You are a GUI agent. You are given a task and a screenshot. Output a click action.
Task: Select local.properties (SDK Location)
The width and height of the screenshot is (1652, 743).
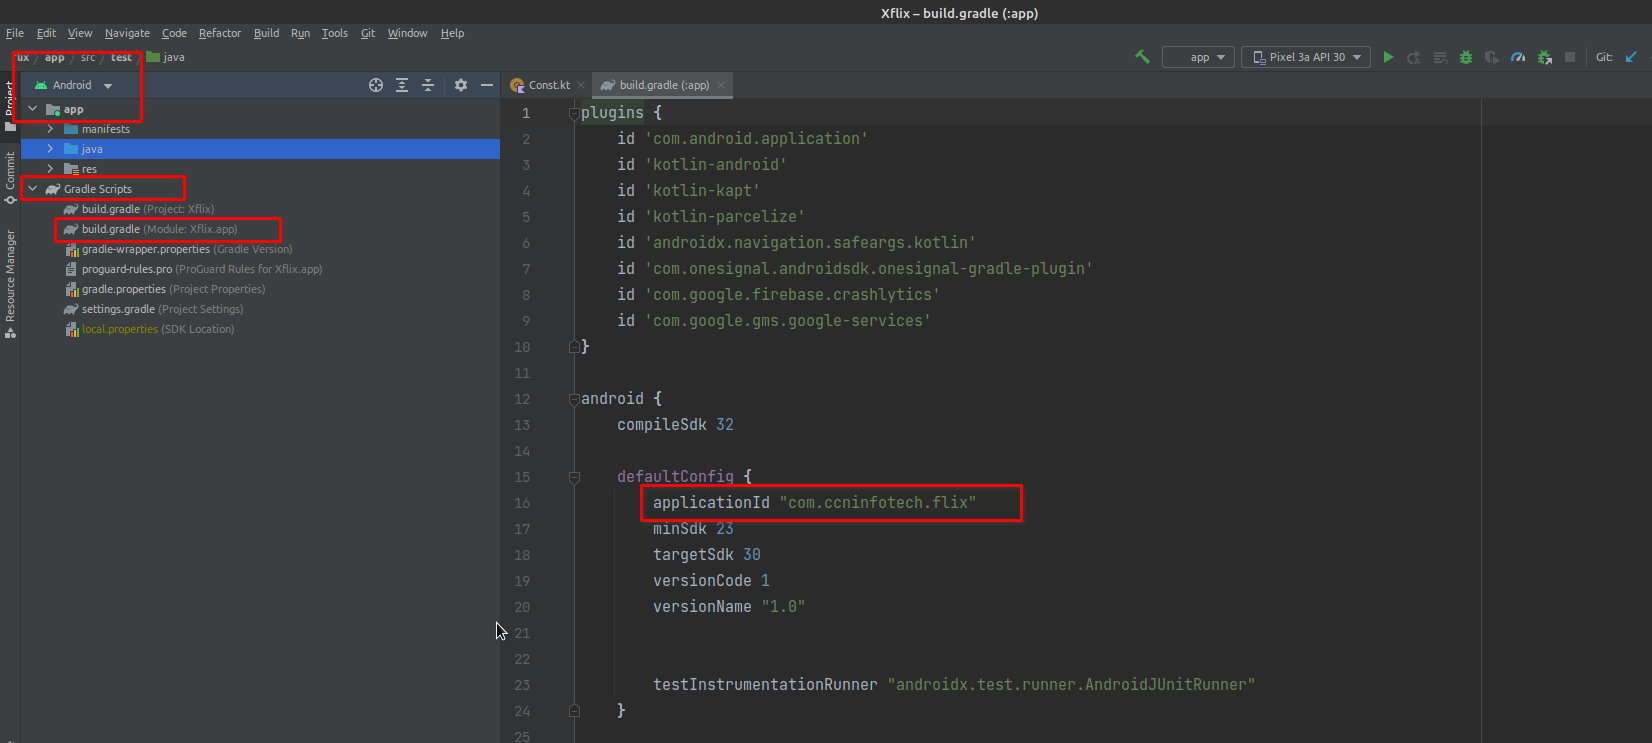tap(149, 329)
